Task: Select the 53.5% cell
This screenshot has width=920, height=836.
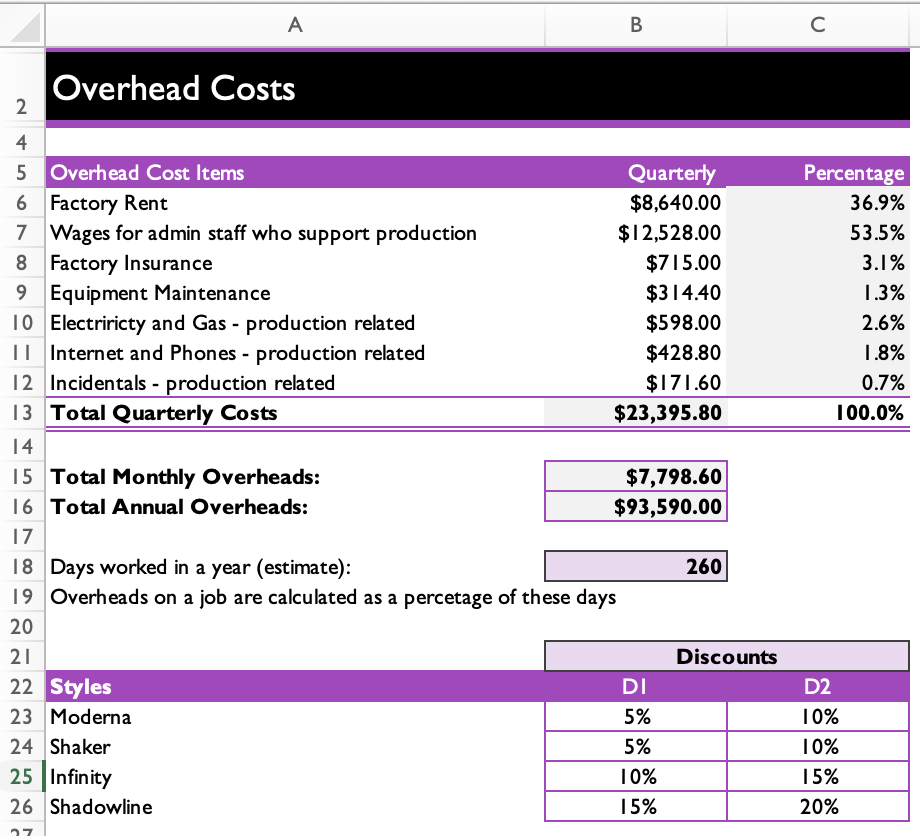Action: (818, 233)
